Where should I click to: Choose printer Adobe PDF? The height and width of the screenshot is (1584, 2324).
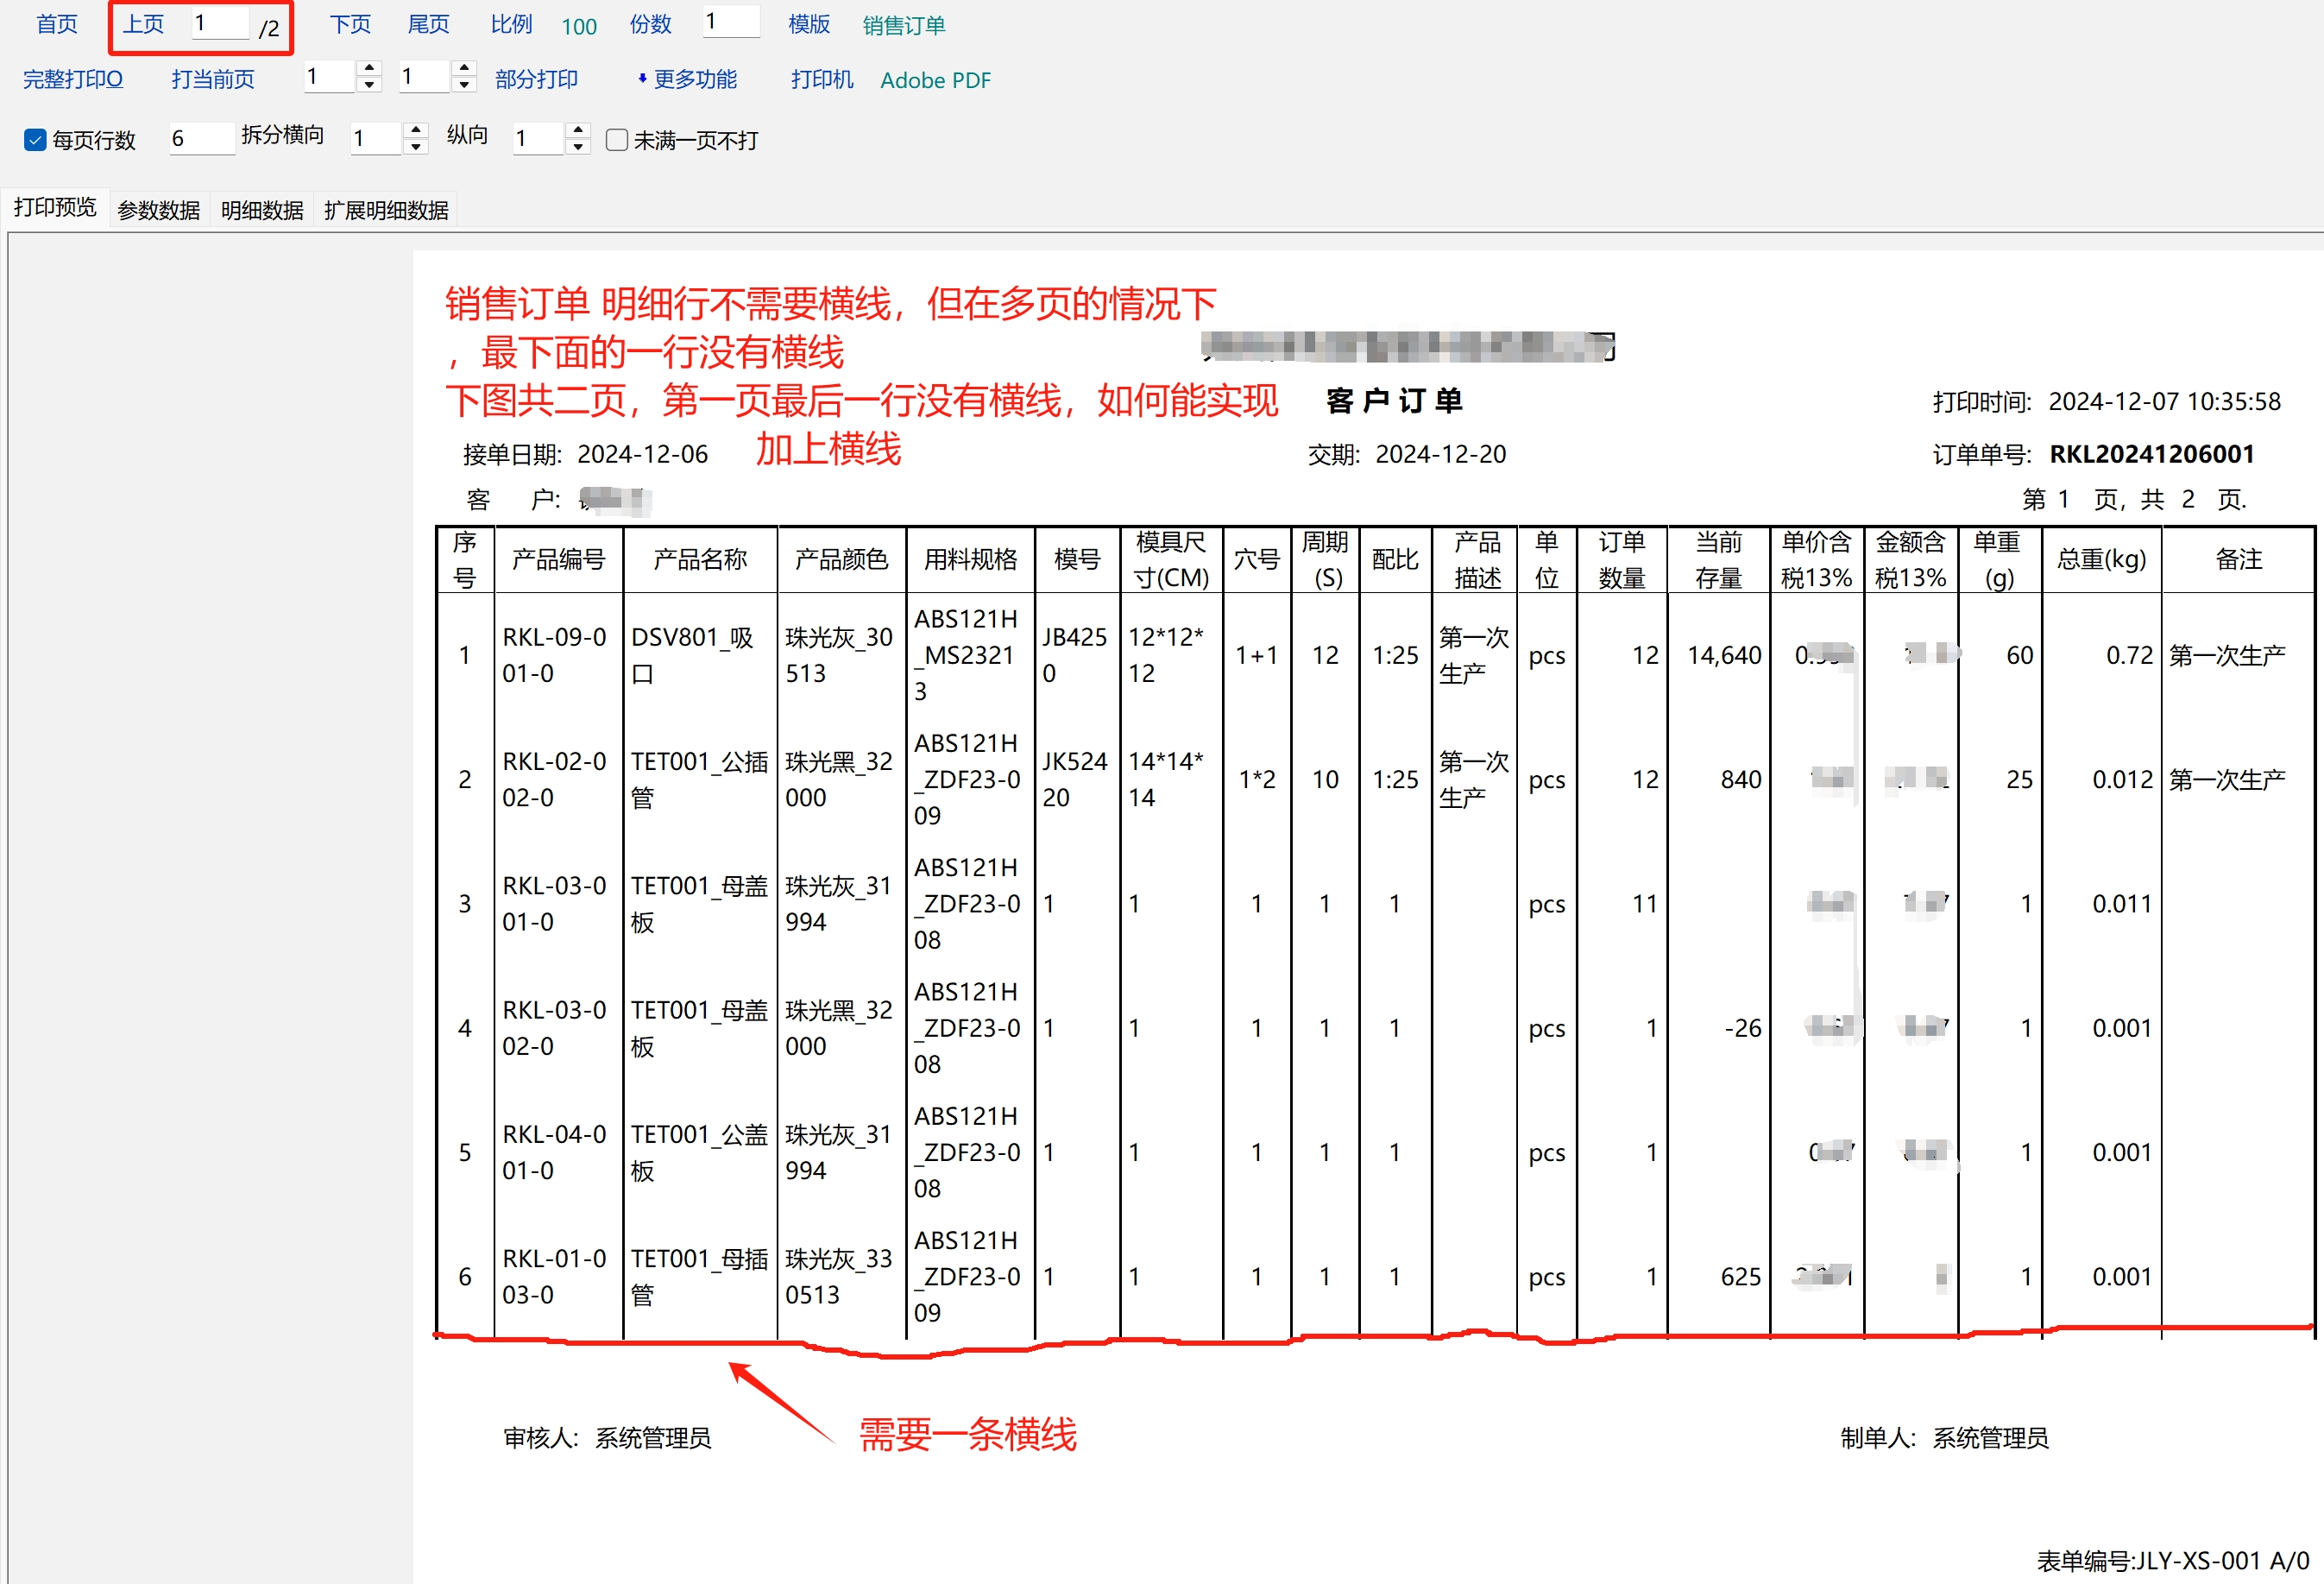point(935,80)
